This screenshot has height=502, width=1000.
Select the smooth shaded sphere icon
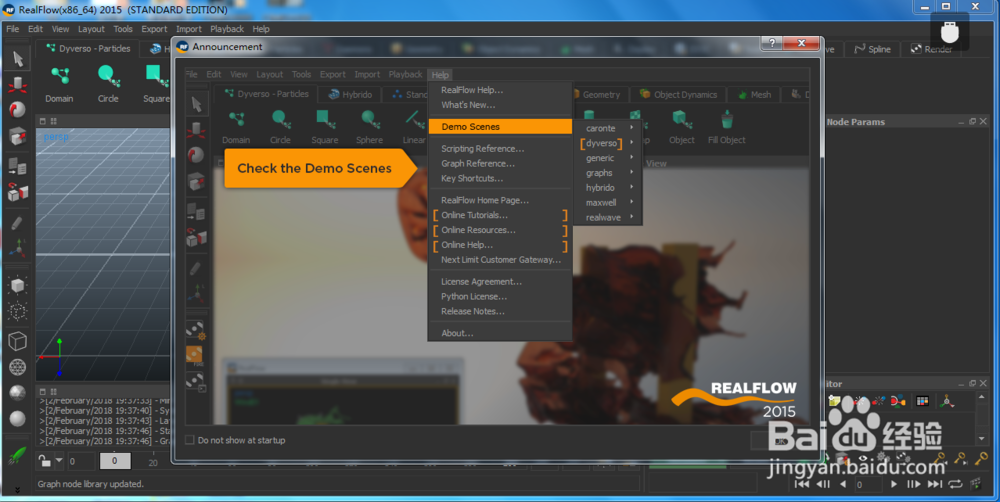(18, 418)
